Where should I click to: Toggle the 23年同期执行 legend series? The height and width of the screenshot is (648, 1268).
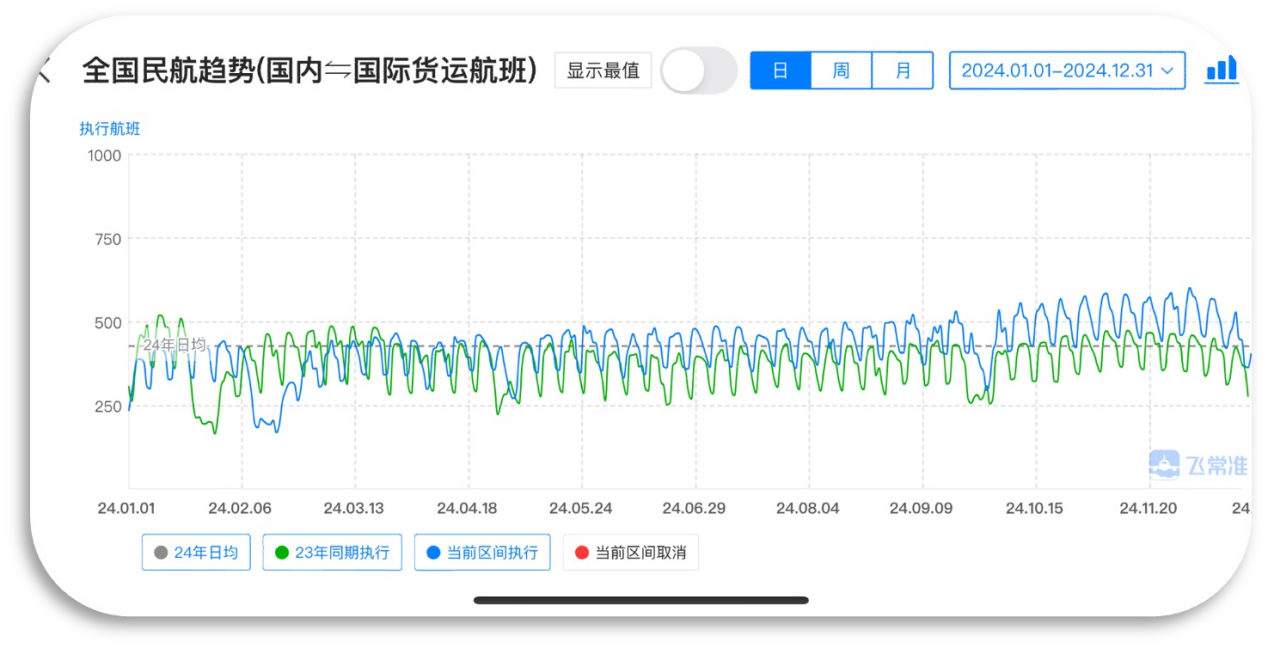tap(332, 552)
